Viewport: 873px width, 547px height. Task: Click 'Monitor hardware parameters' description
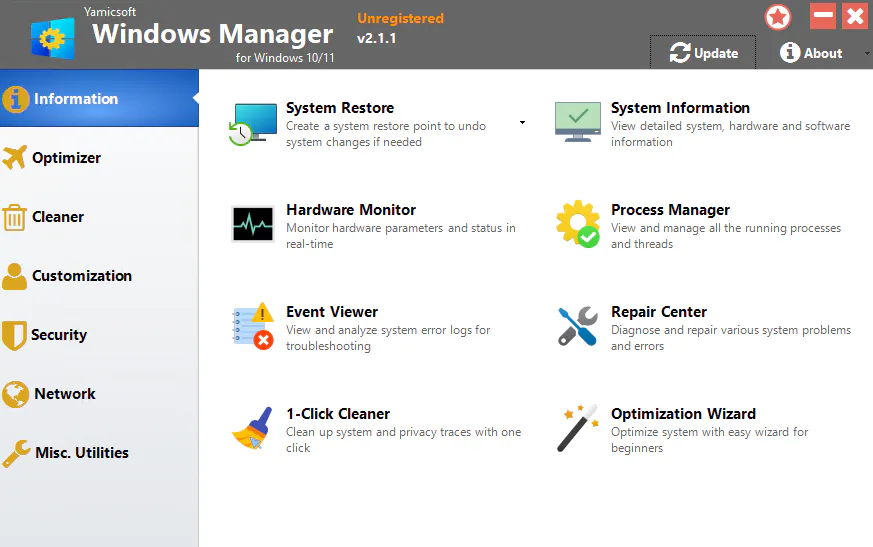(400, 236)
